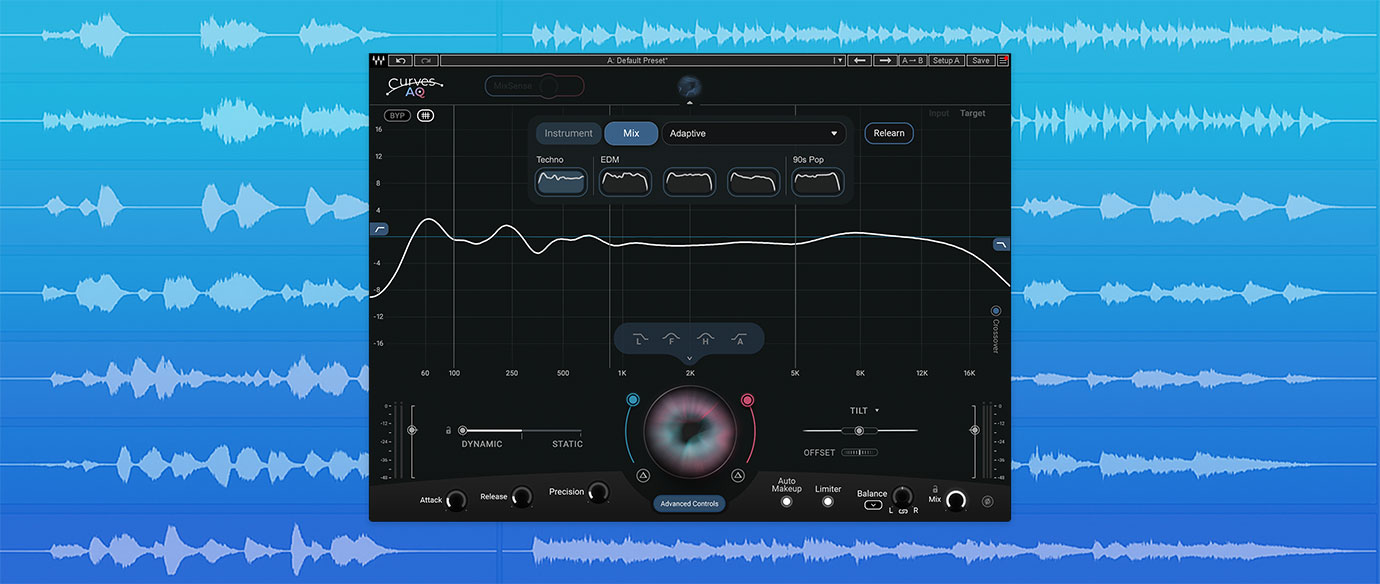Click the lock icon above Mix knob
Viewport: 1380px width, 584px height.
[934, 487]
